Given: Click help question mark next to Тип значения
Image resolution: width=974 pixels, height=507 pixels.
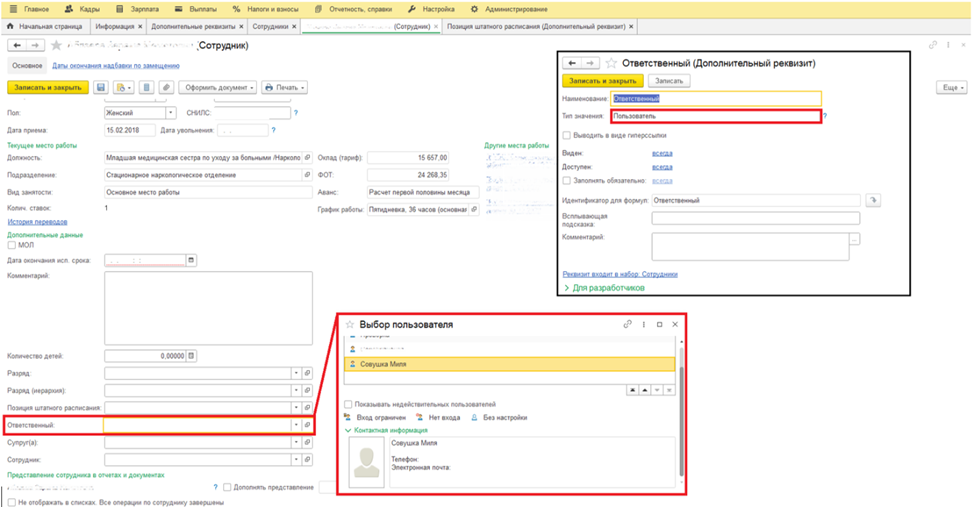Looking at the screenshot, I should 825,116.
